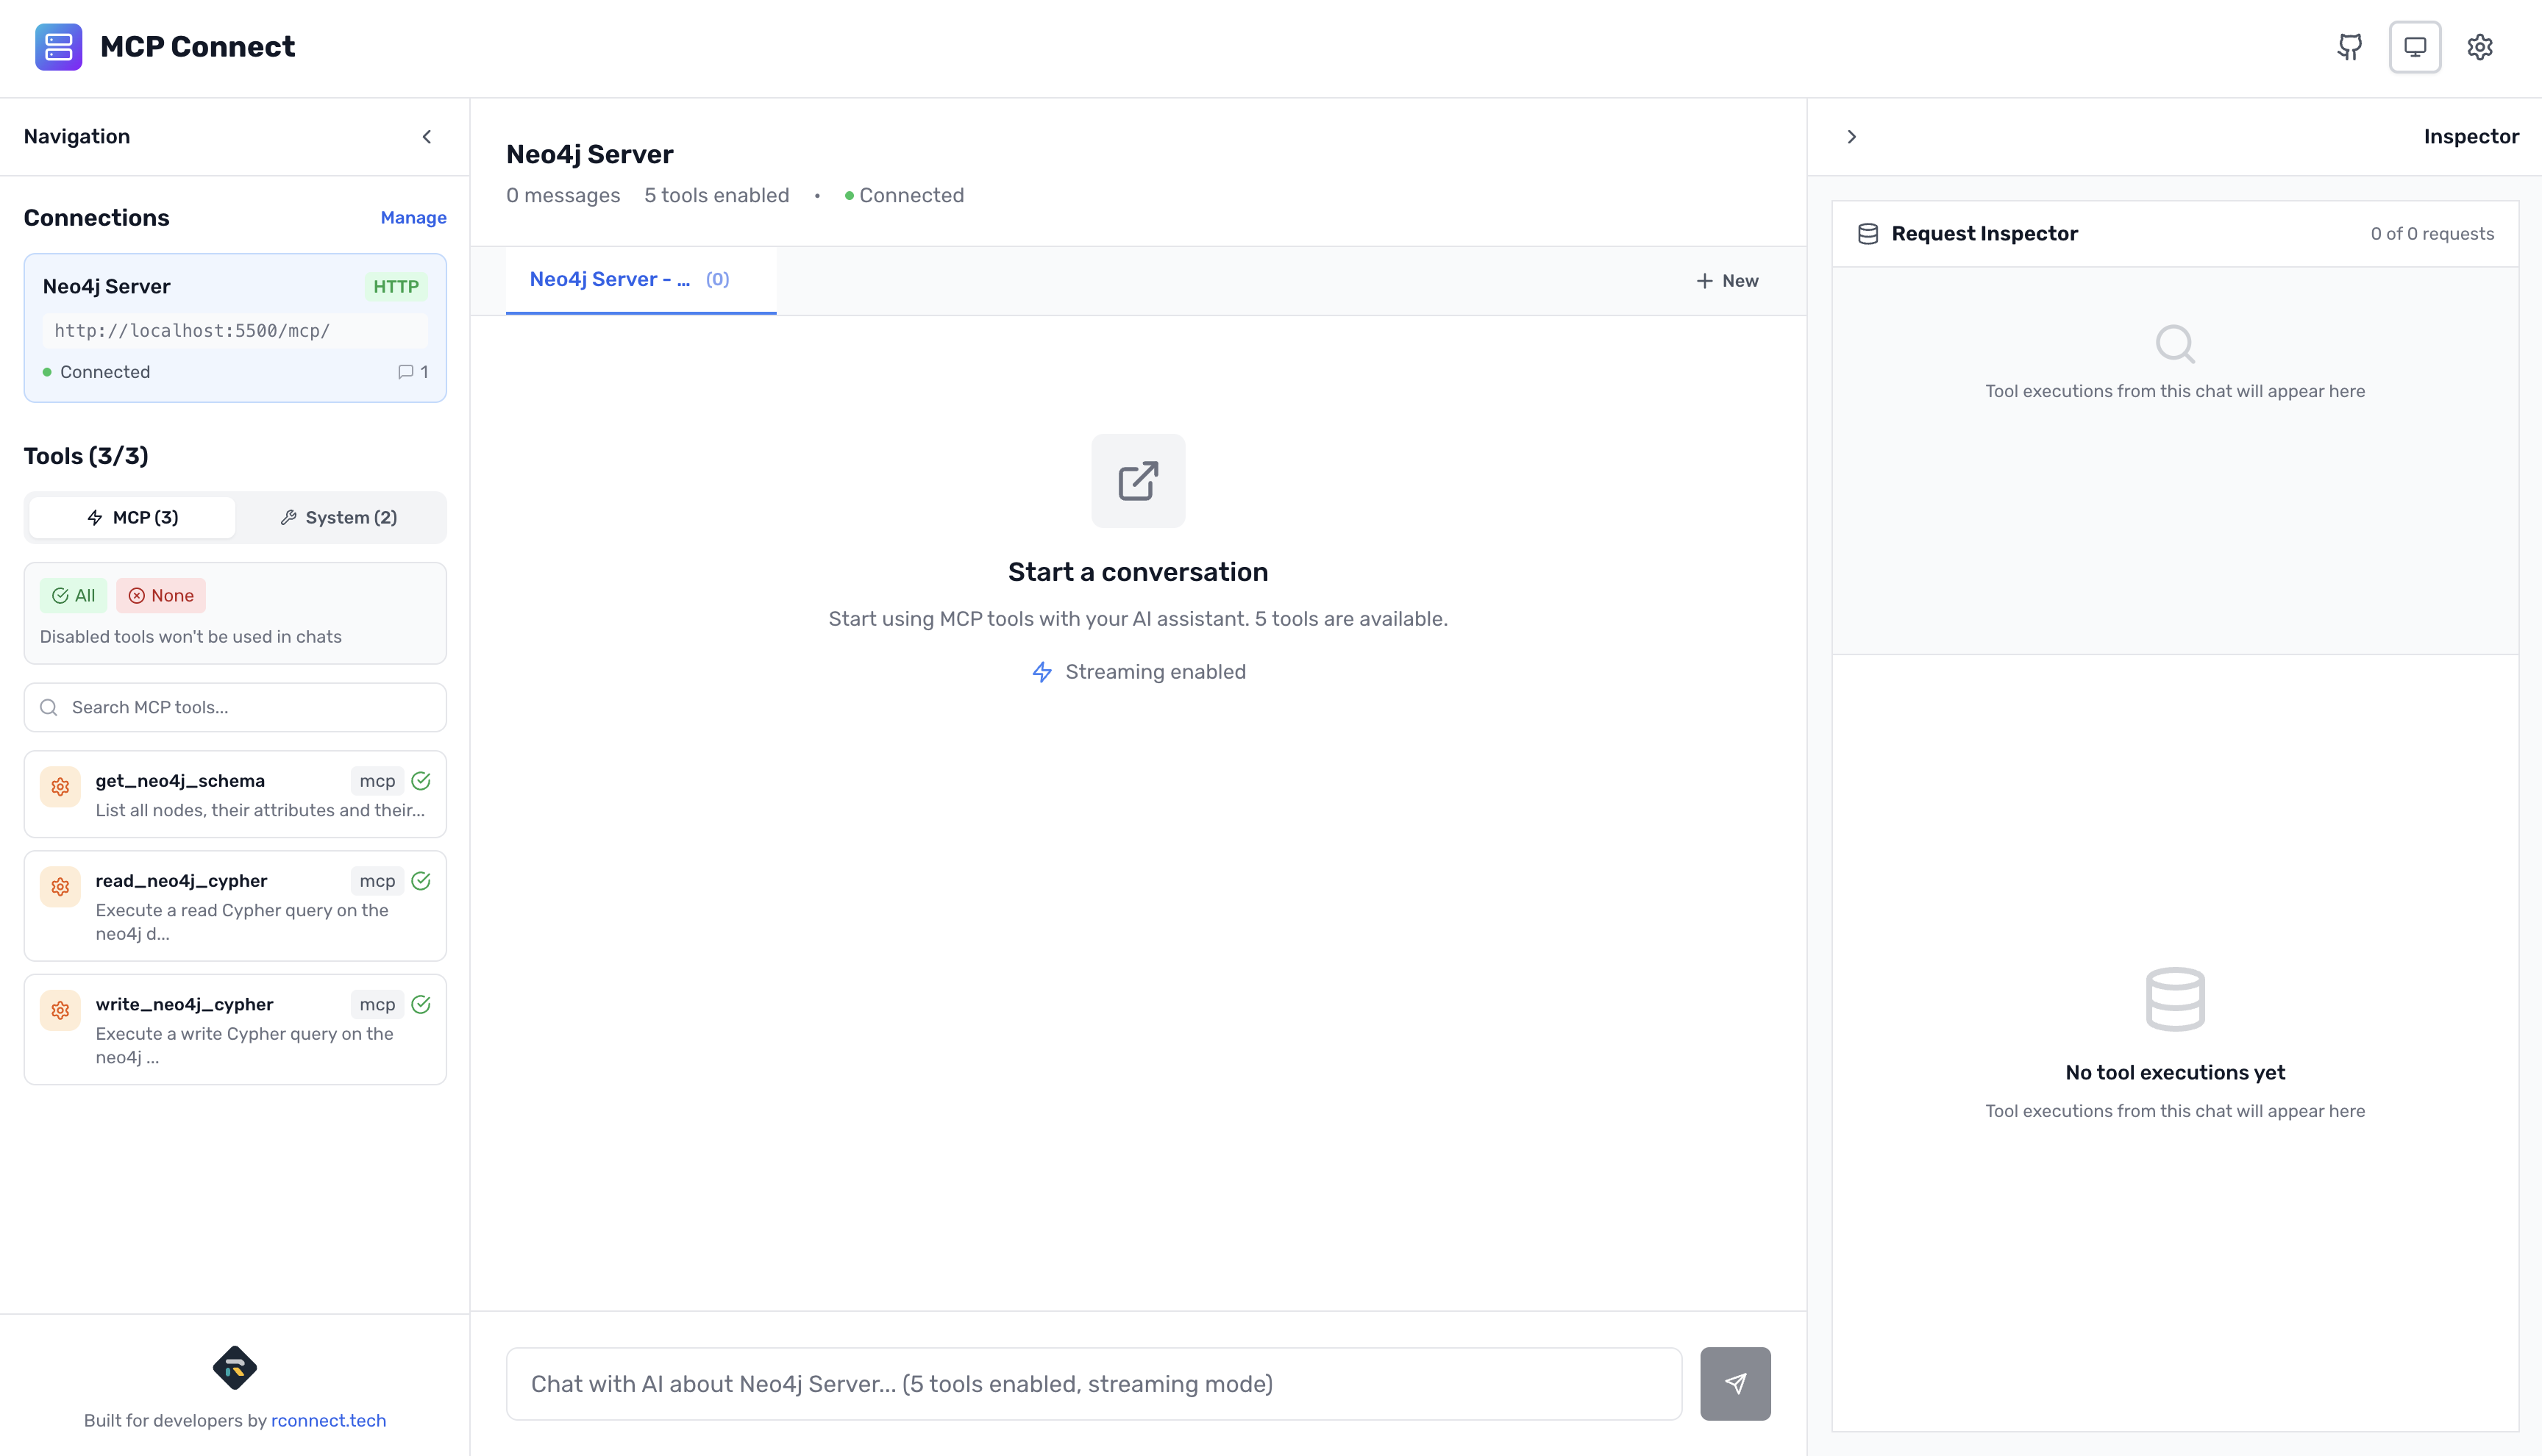
Task: Click the Request Inspector database icon
Action: (x=1868, y=233)
